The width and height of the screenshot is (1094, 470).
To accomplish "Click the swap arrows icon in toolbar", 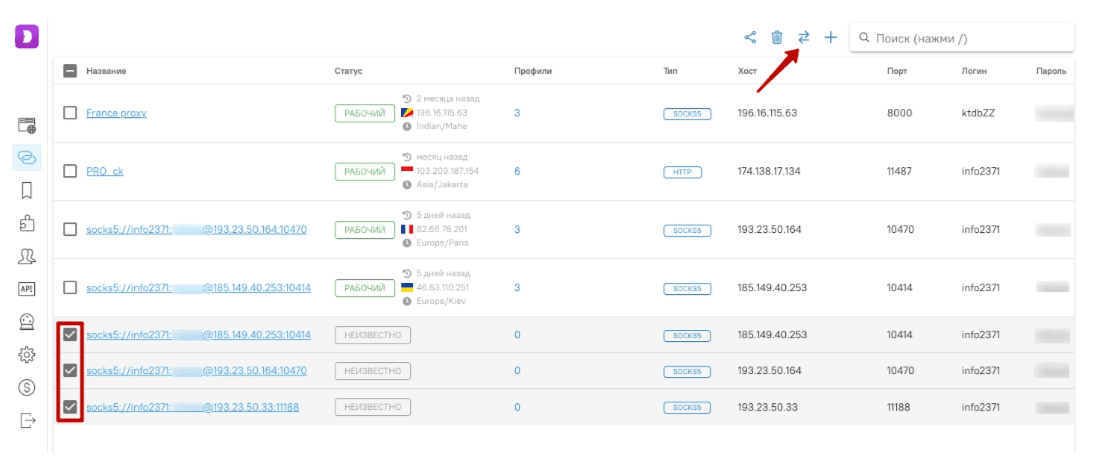I will pyautogui.click(x=803, y=38).
